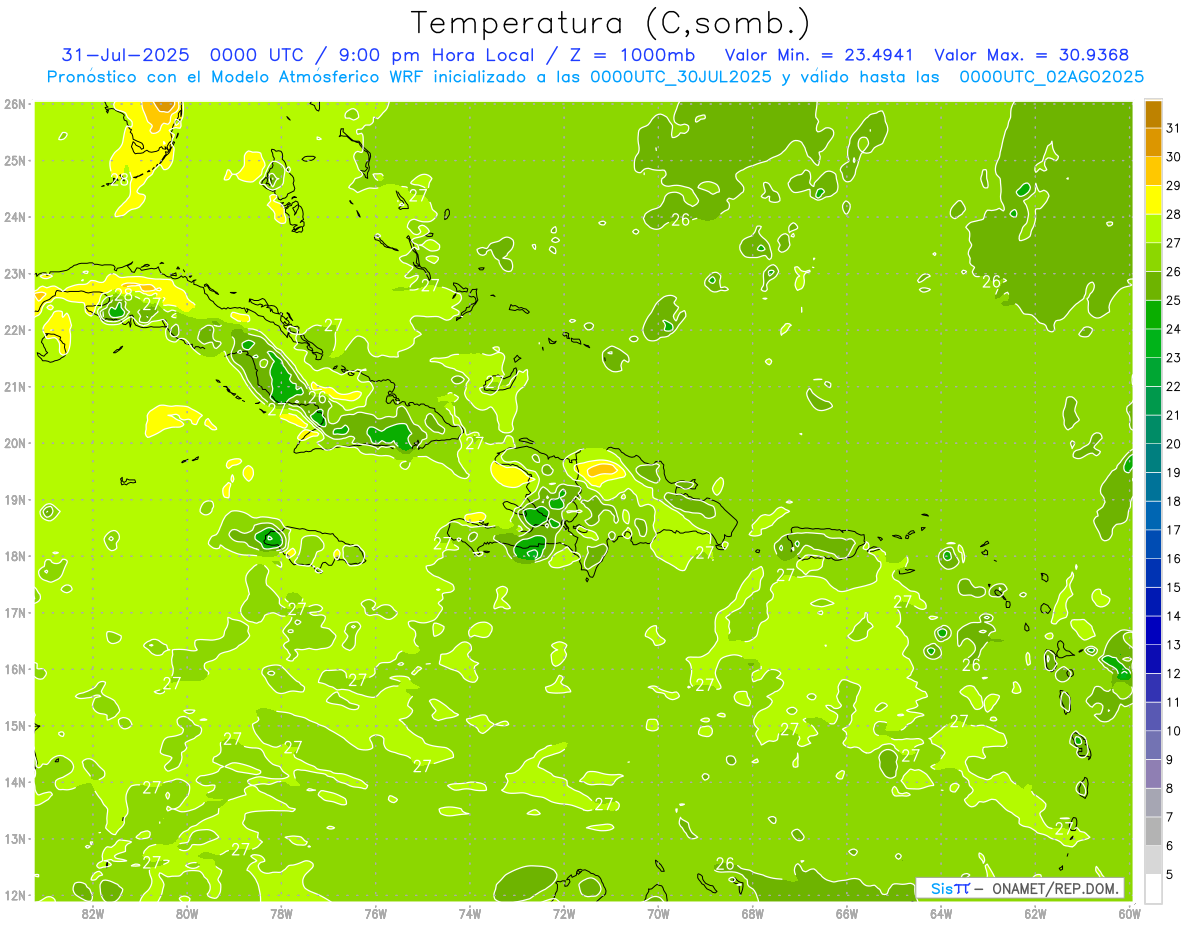The width and height of the screenshot is (1200, 927).
Task: Click the colorbar label '24'
Action: (x=1174, y=329)
